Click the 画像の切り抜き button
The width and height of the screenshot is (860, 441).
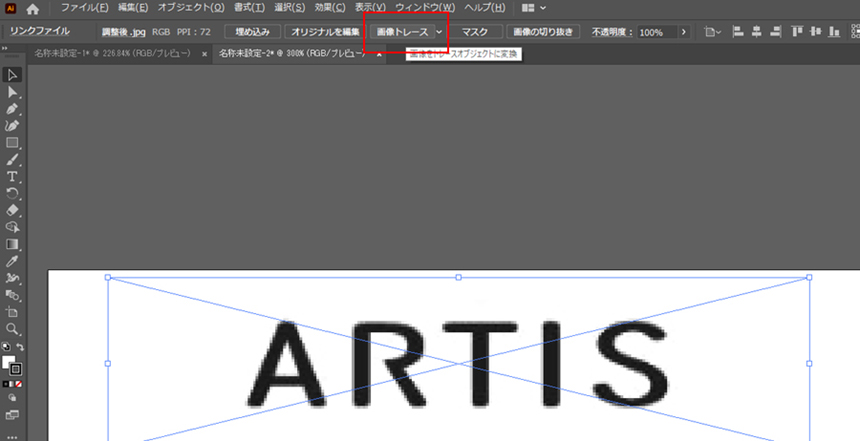[543, 32]
